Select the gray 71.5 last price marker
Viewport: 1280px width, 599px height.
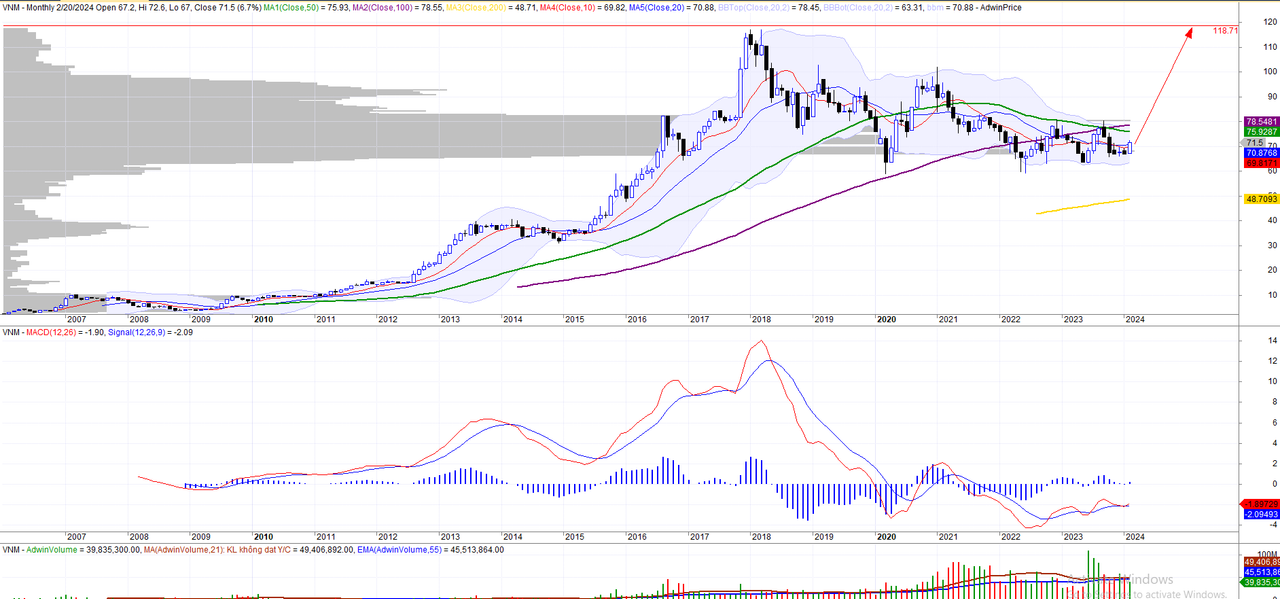1254,143
